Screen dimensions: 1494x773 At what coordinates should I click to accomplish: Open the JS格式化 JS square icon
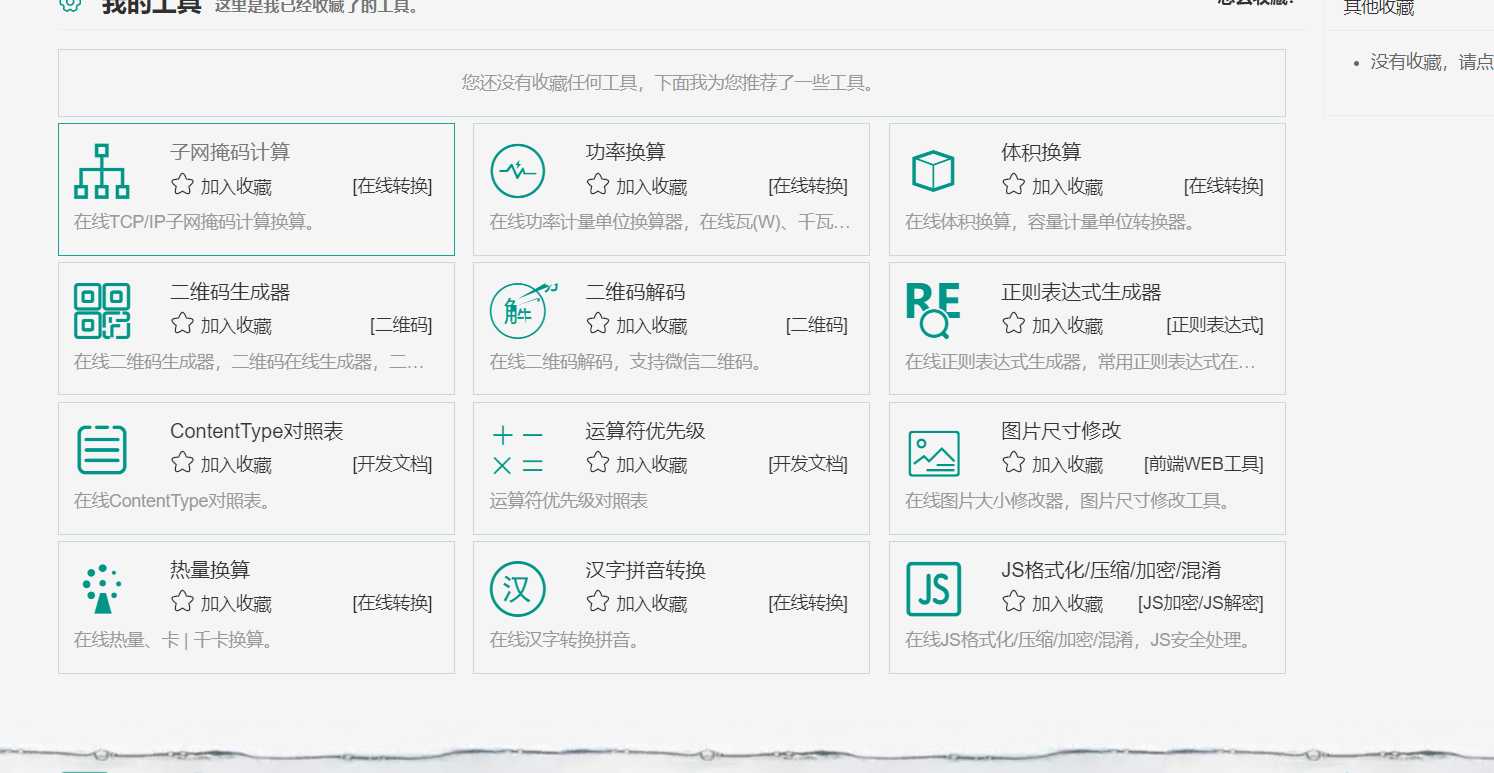(934, 589)
